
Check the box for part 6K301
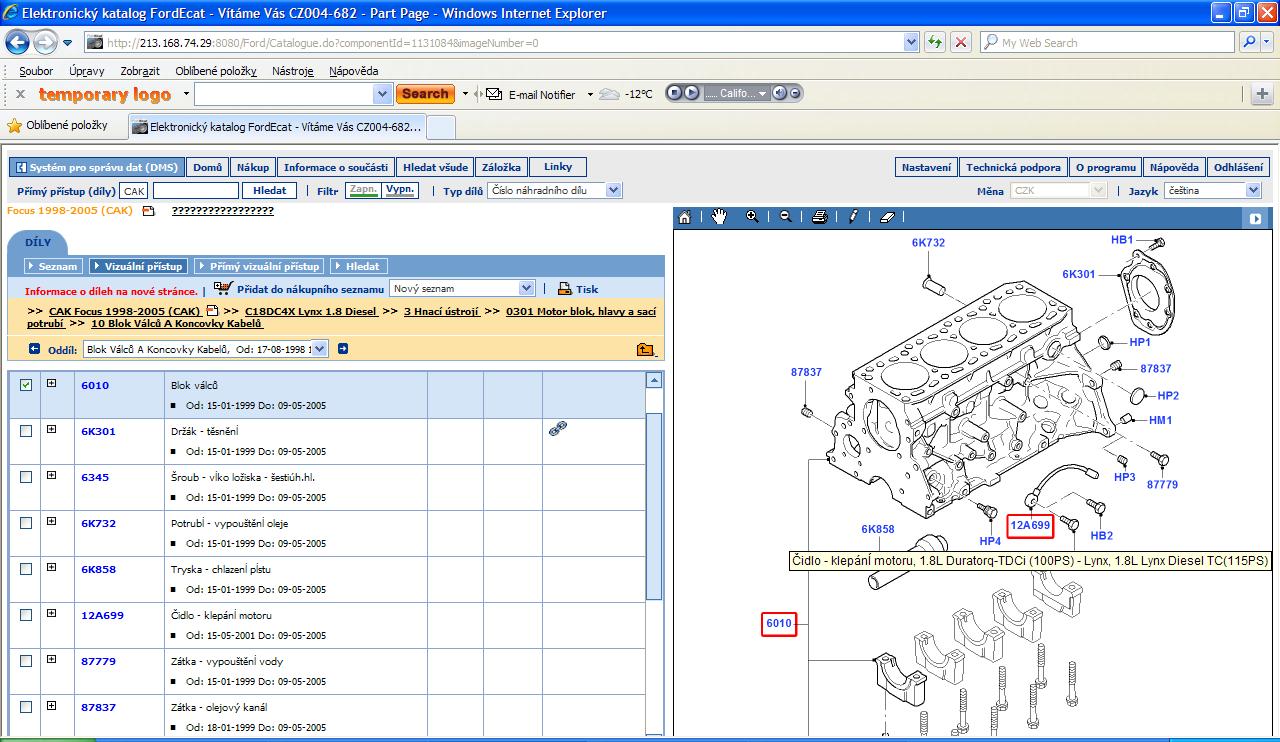coord(26,431)
